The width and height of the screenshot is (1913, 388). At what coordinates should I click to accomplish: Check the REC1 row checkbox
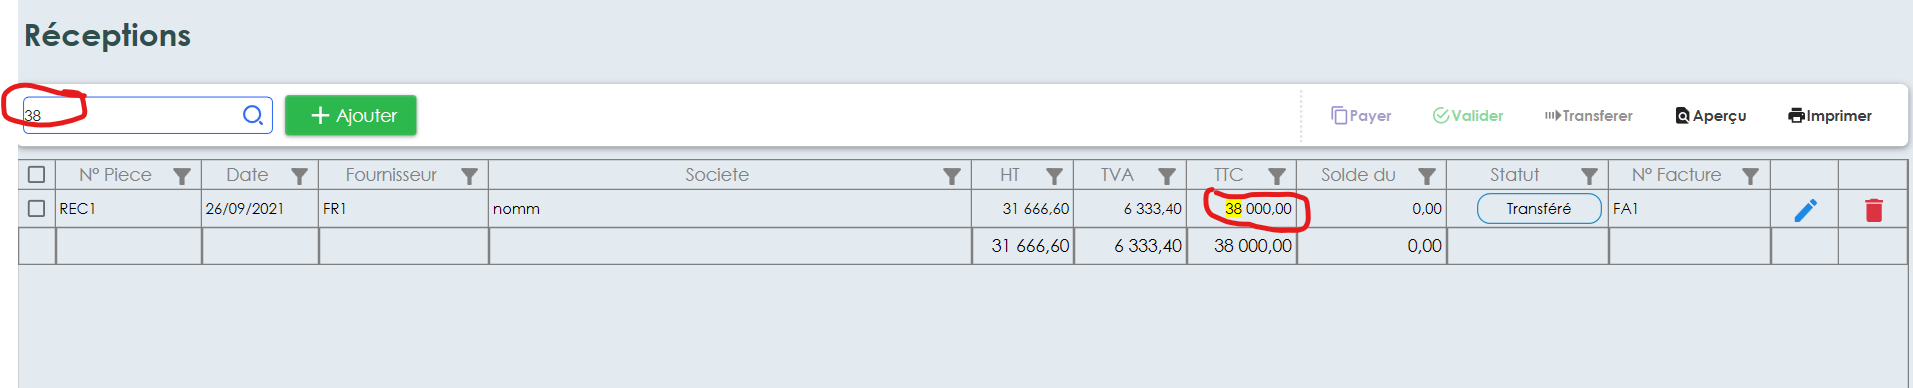37,208
